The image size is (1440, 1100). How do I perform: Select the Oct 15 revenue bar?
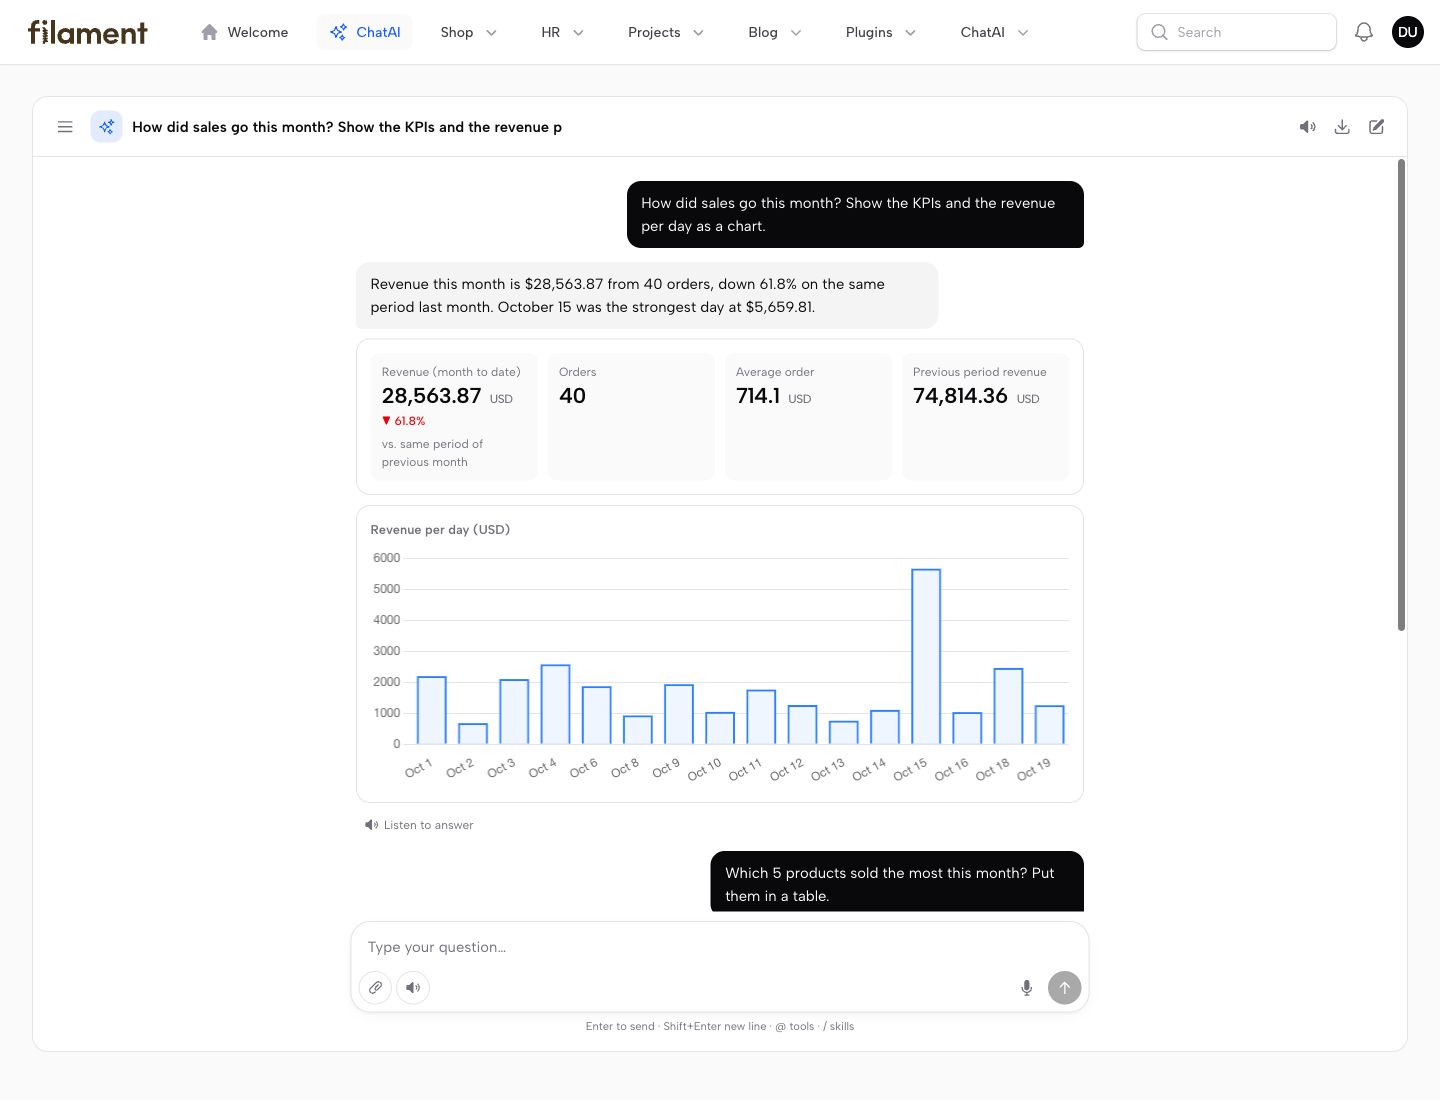point(926,656)
